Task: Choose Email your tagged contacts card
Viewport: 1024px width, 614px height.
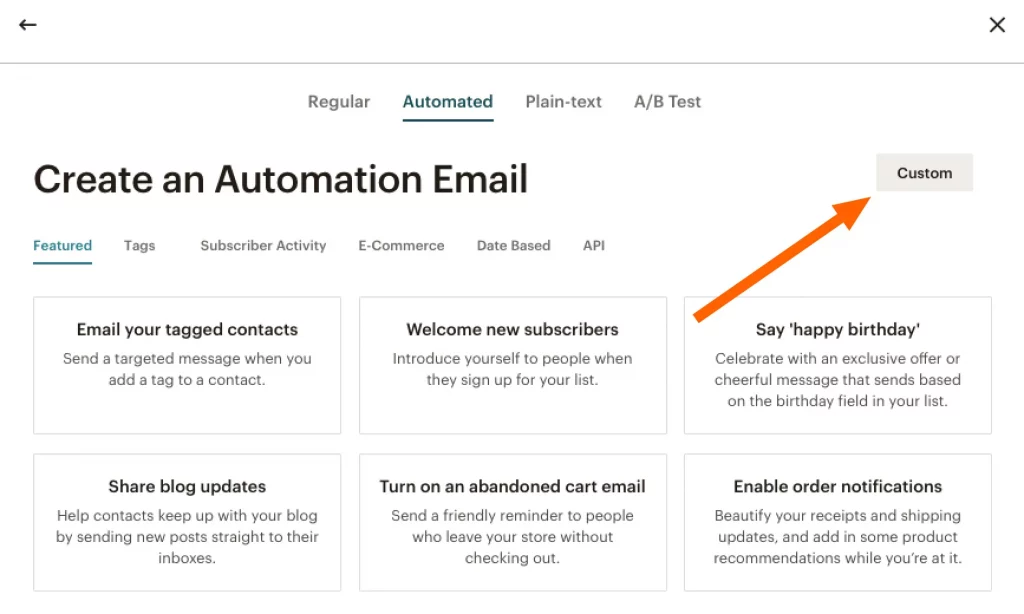Action: (x=187, y=365)
